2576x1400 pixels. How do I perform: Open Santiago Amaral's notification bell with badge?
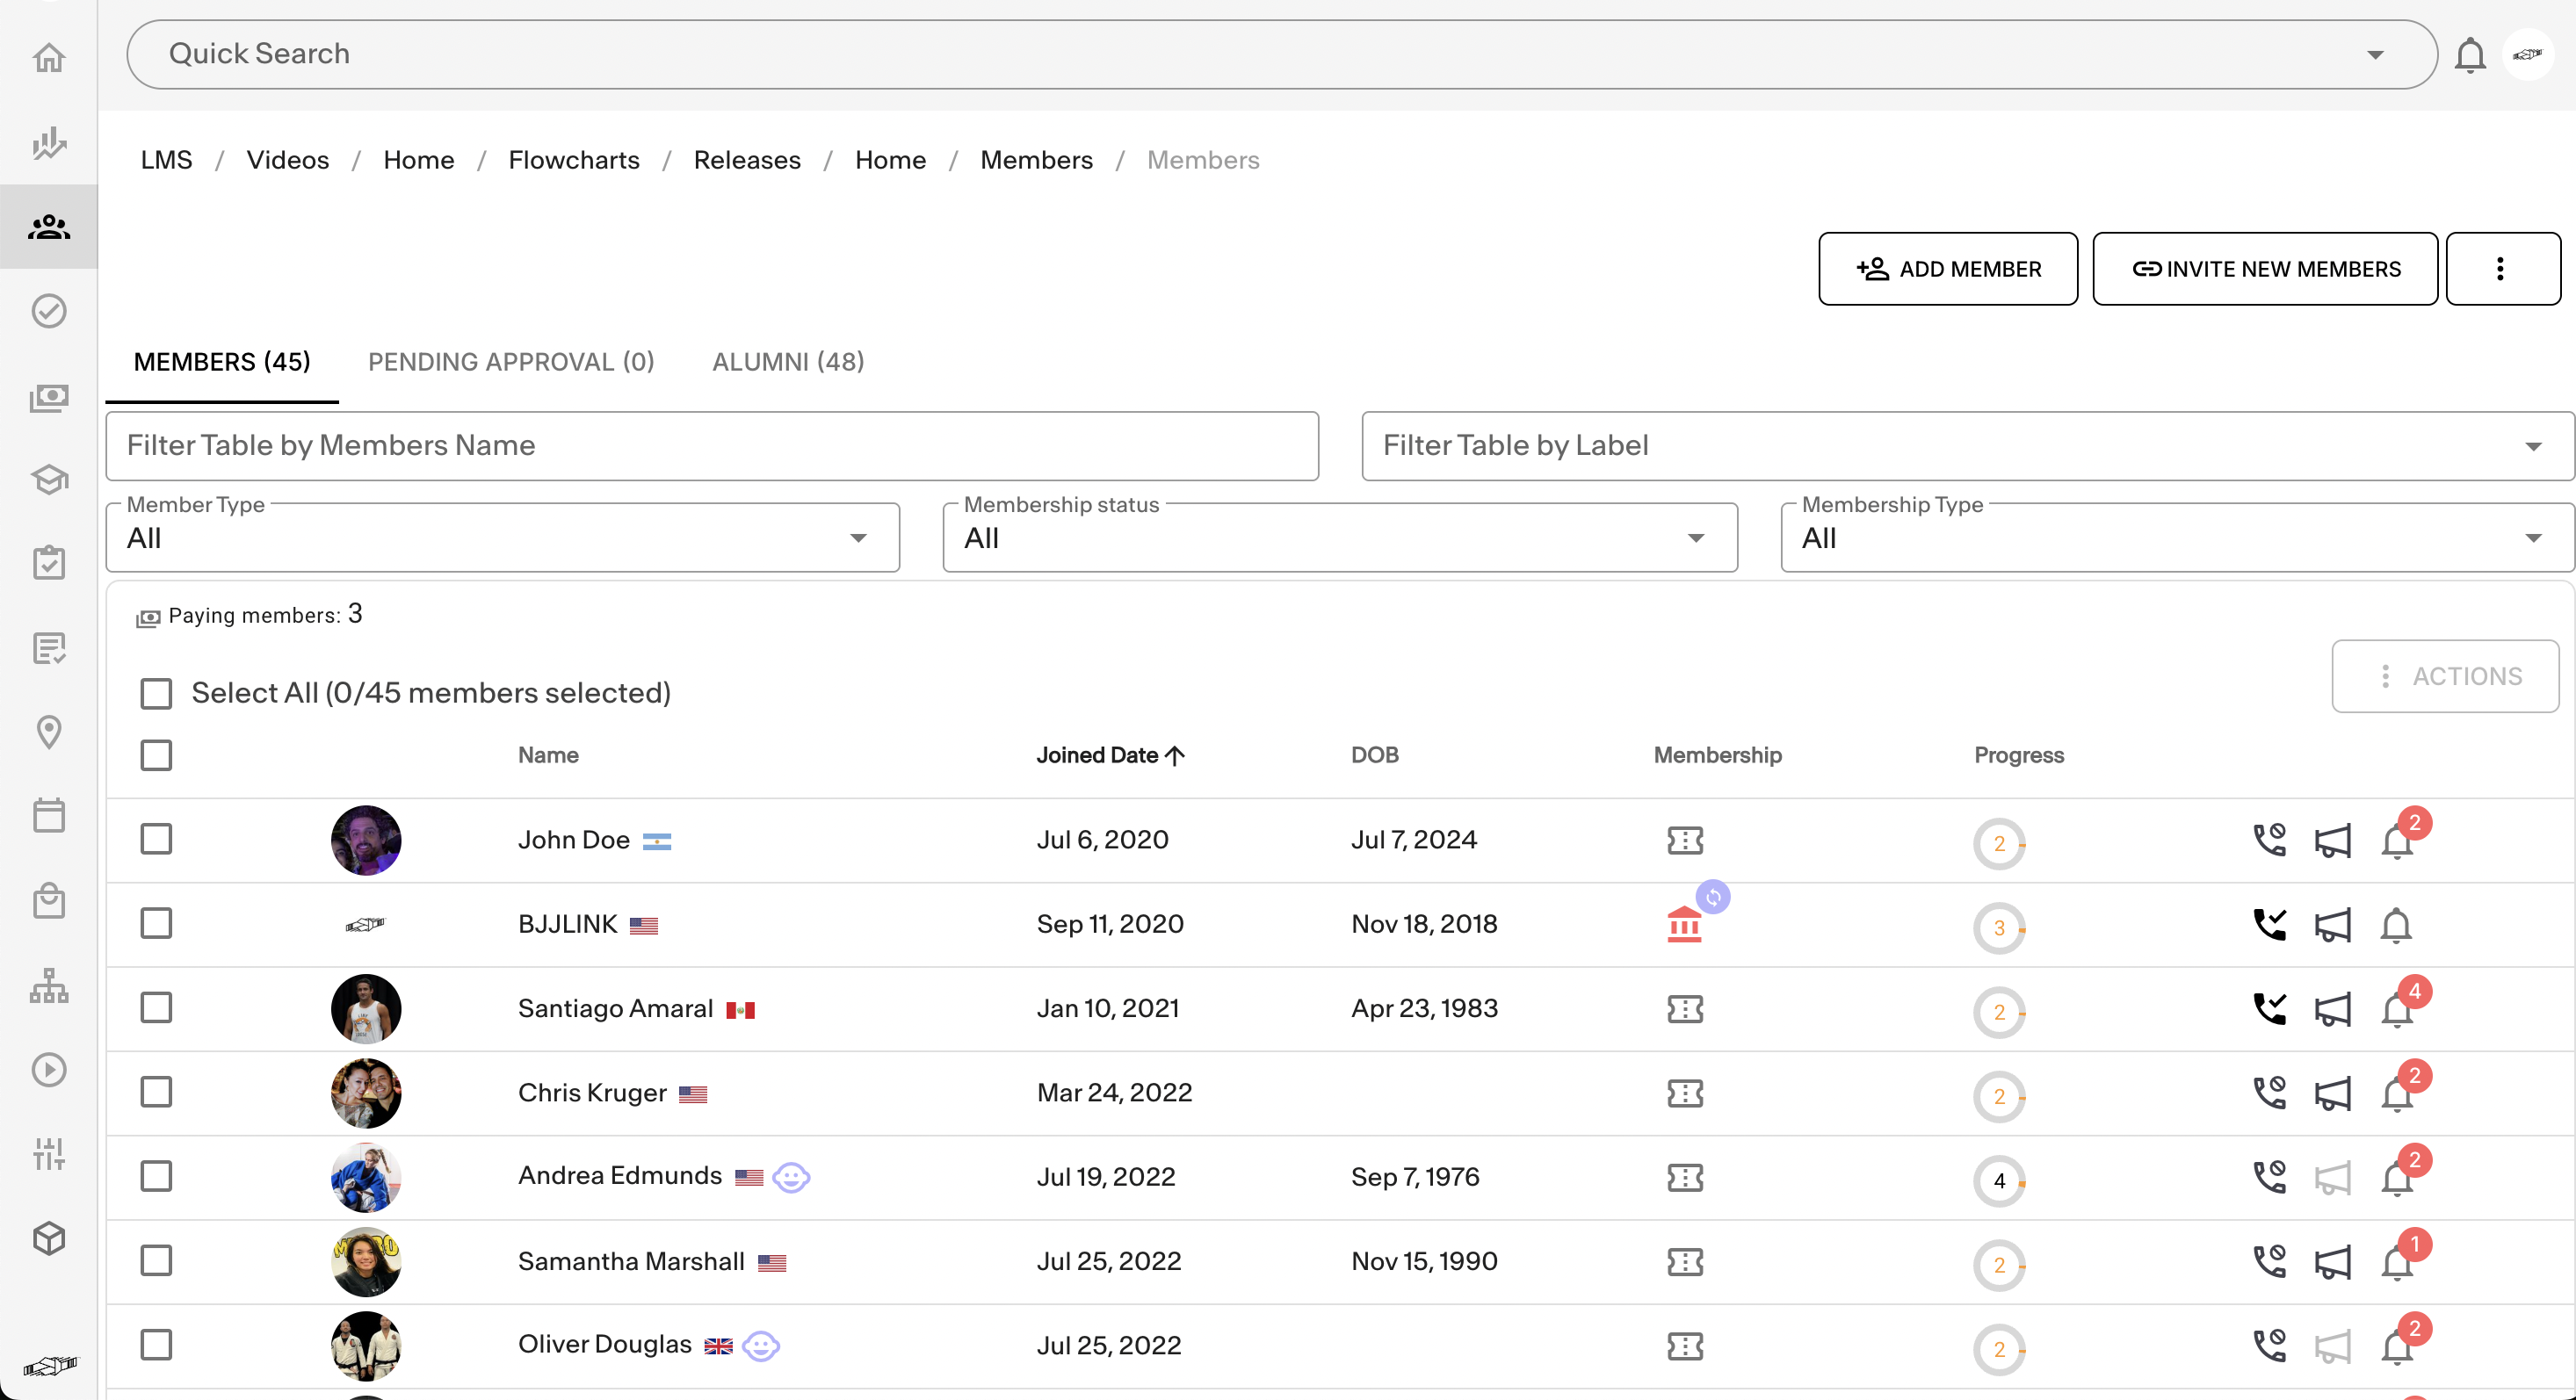2397,1009
